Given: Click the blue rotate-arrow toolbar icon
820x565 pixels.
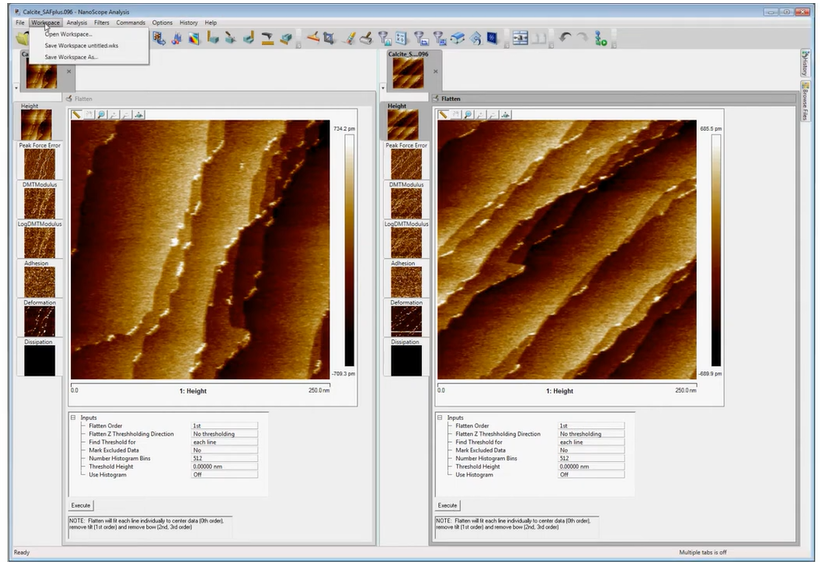Looking at the screenshot, I should pos(475,38).
